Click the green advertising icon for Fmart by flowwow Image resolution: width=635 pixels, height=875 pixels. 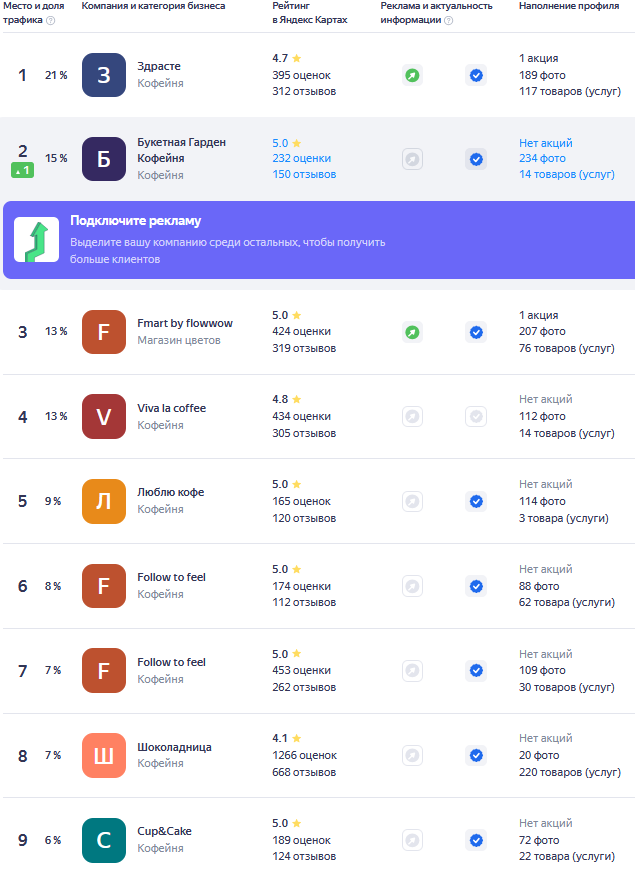coord(412,333)
